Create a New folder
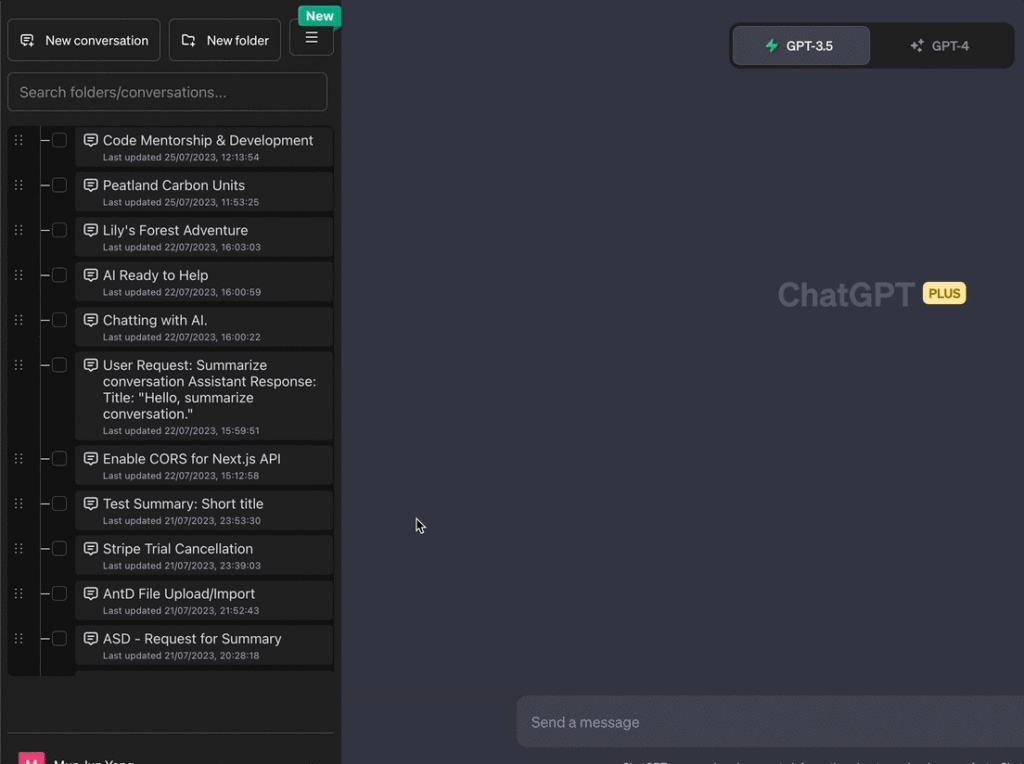The height and width of the screenshot is (764, 1024). [225, 40]
